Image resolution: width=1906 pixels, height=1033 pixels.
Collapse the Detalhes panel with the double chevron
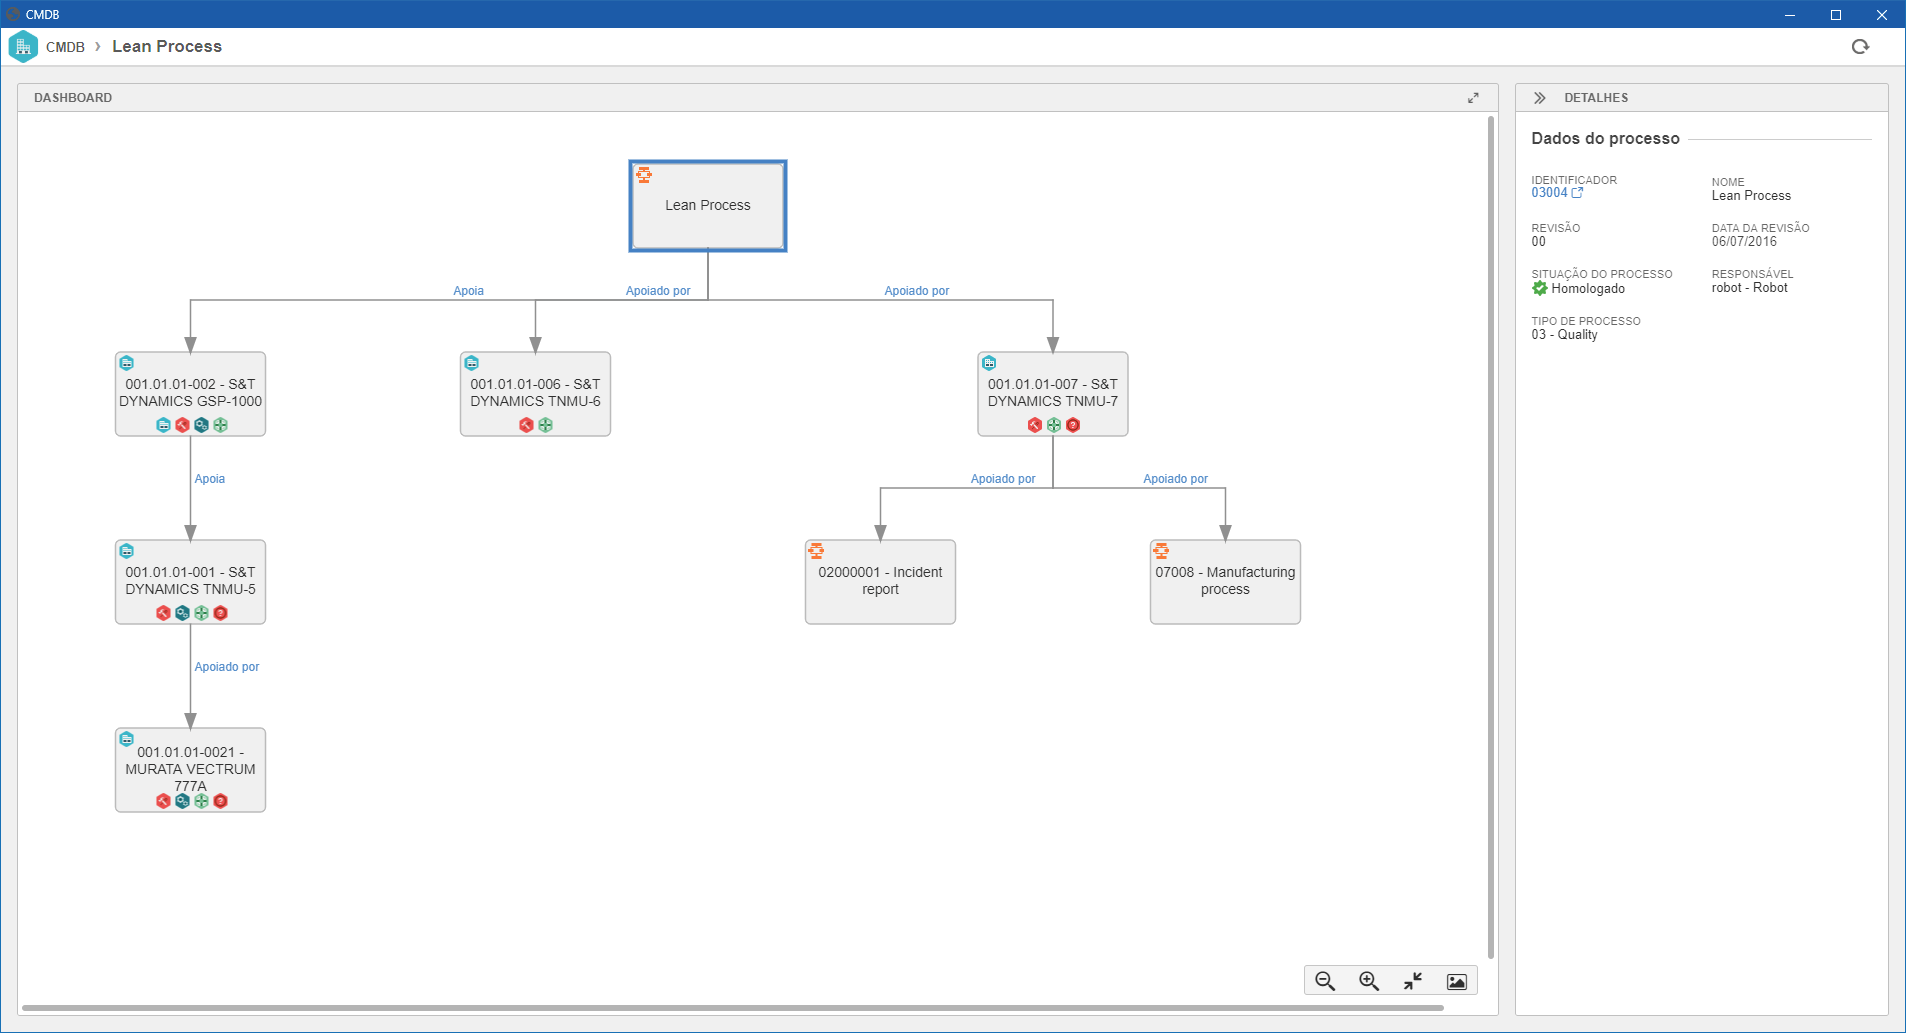pos(1540,97)
